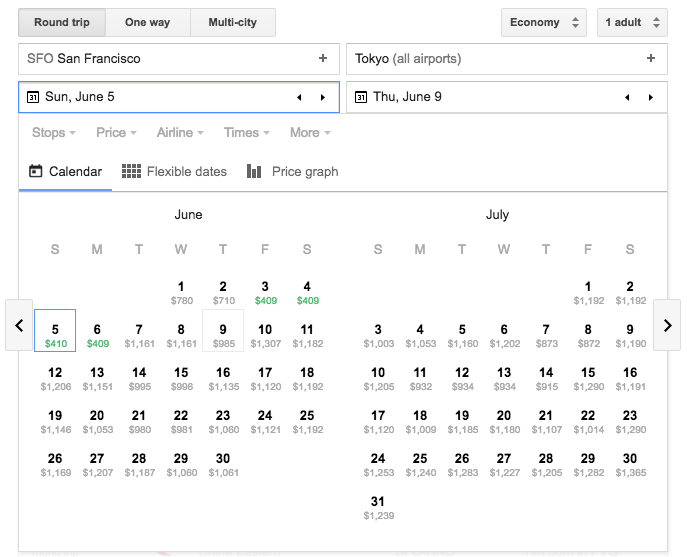Expand the Airline filter dropdown

click(180, 133)
